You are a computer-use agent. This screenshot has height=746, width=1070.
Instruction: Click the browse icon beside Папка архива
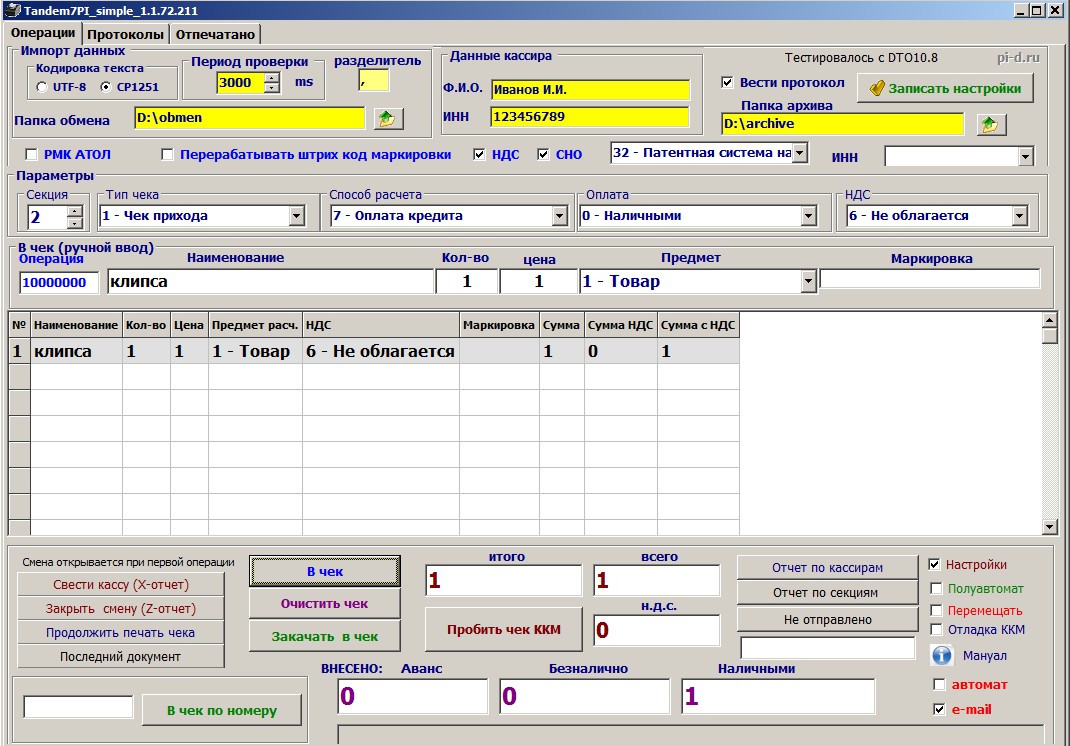pos(990,124)
